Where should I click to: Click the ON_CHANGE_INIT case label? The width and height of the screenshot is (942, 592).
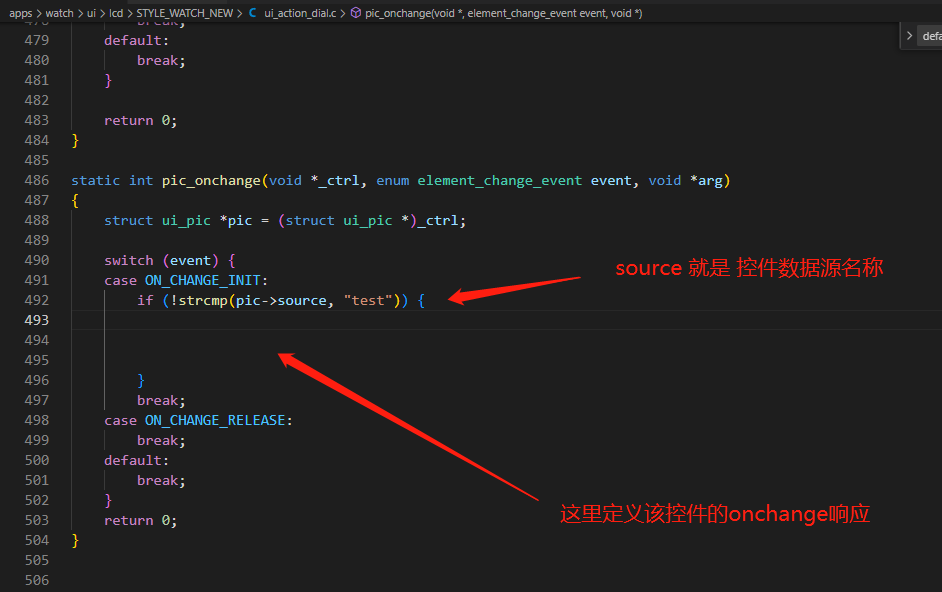(x=202, y=281)
